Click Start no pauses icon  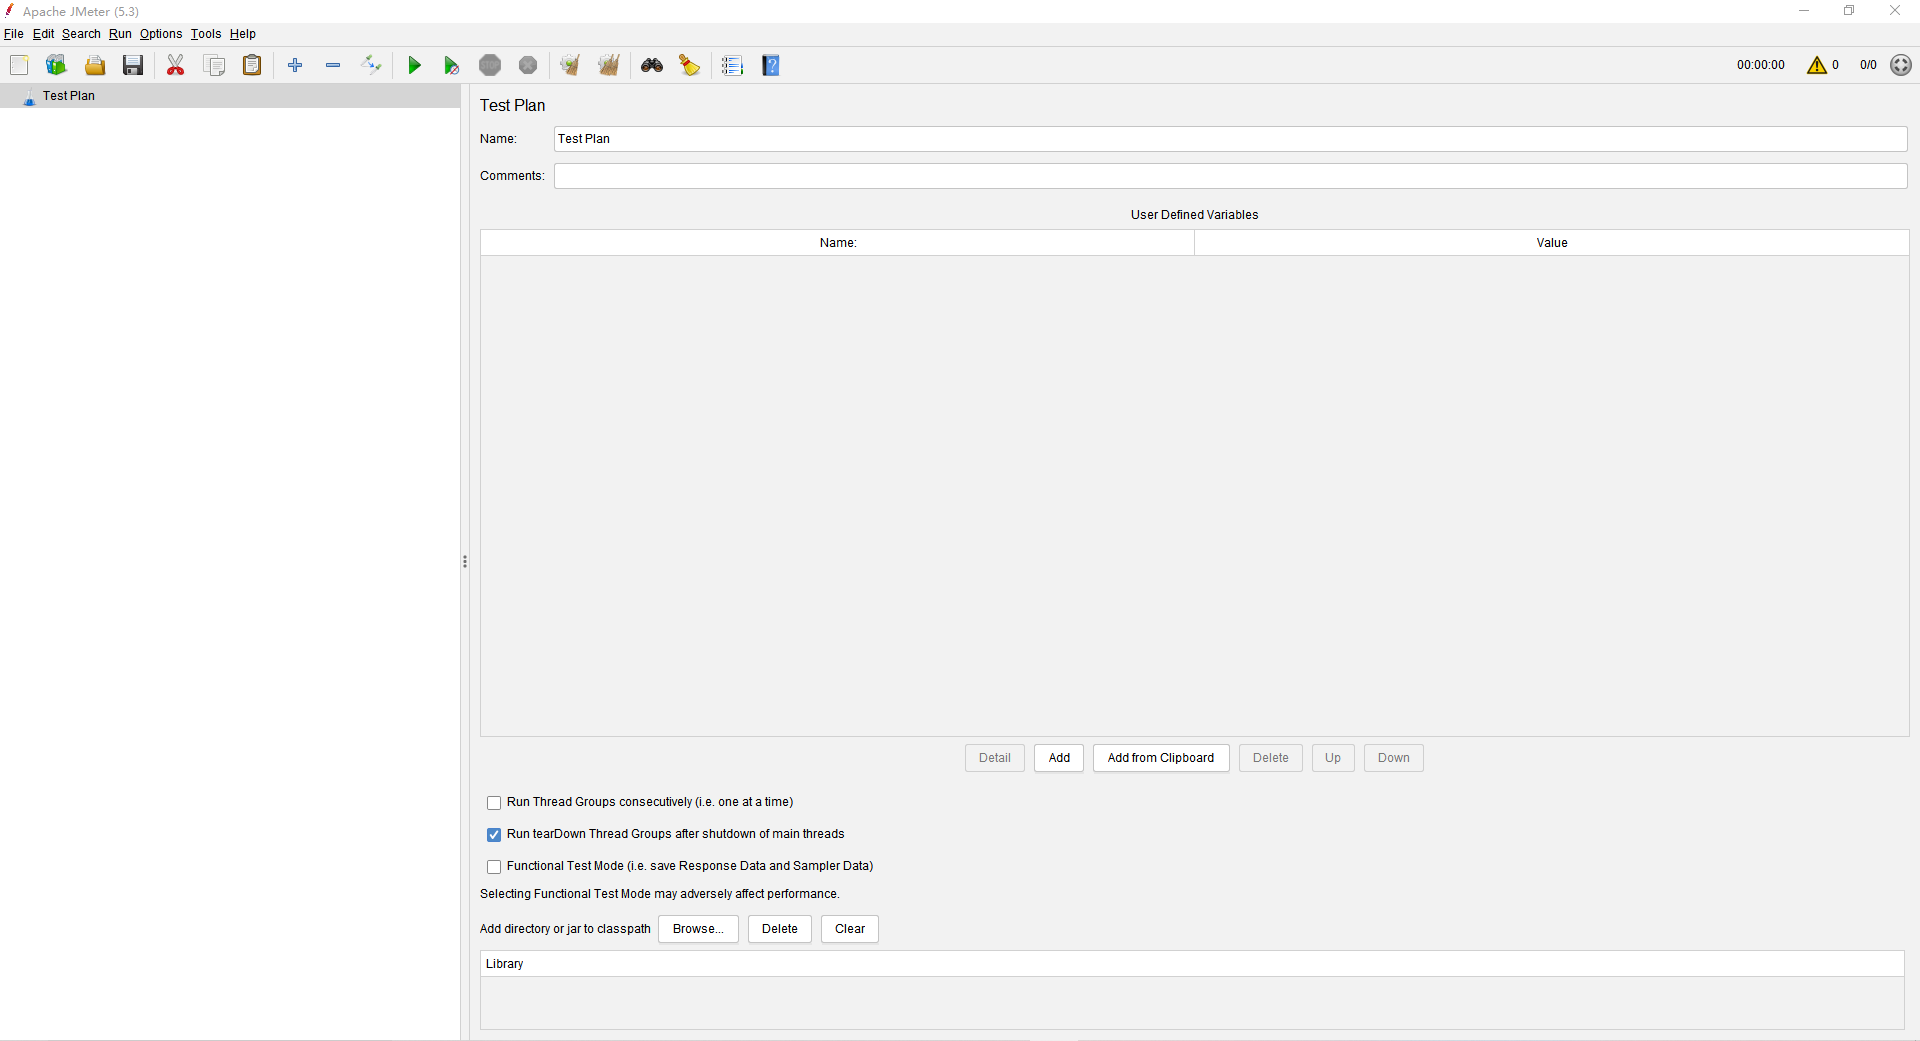(x=452, y=65)
